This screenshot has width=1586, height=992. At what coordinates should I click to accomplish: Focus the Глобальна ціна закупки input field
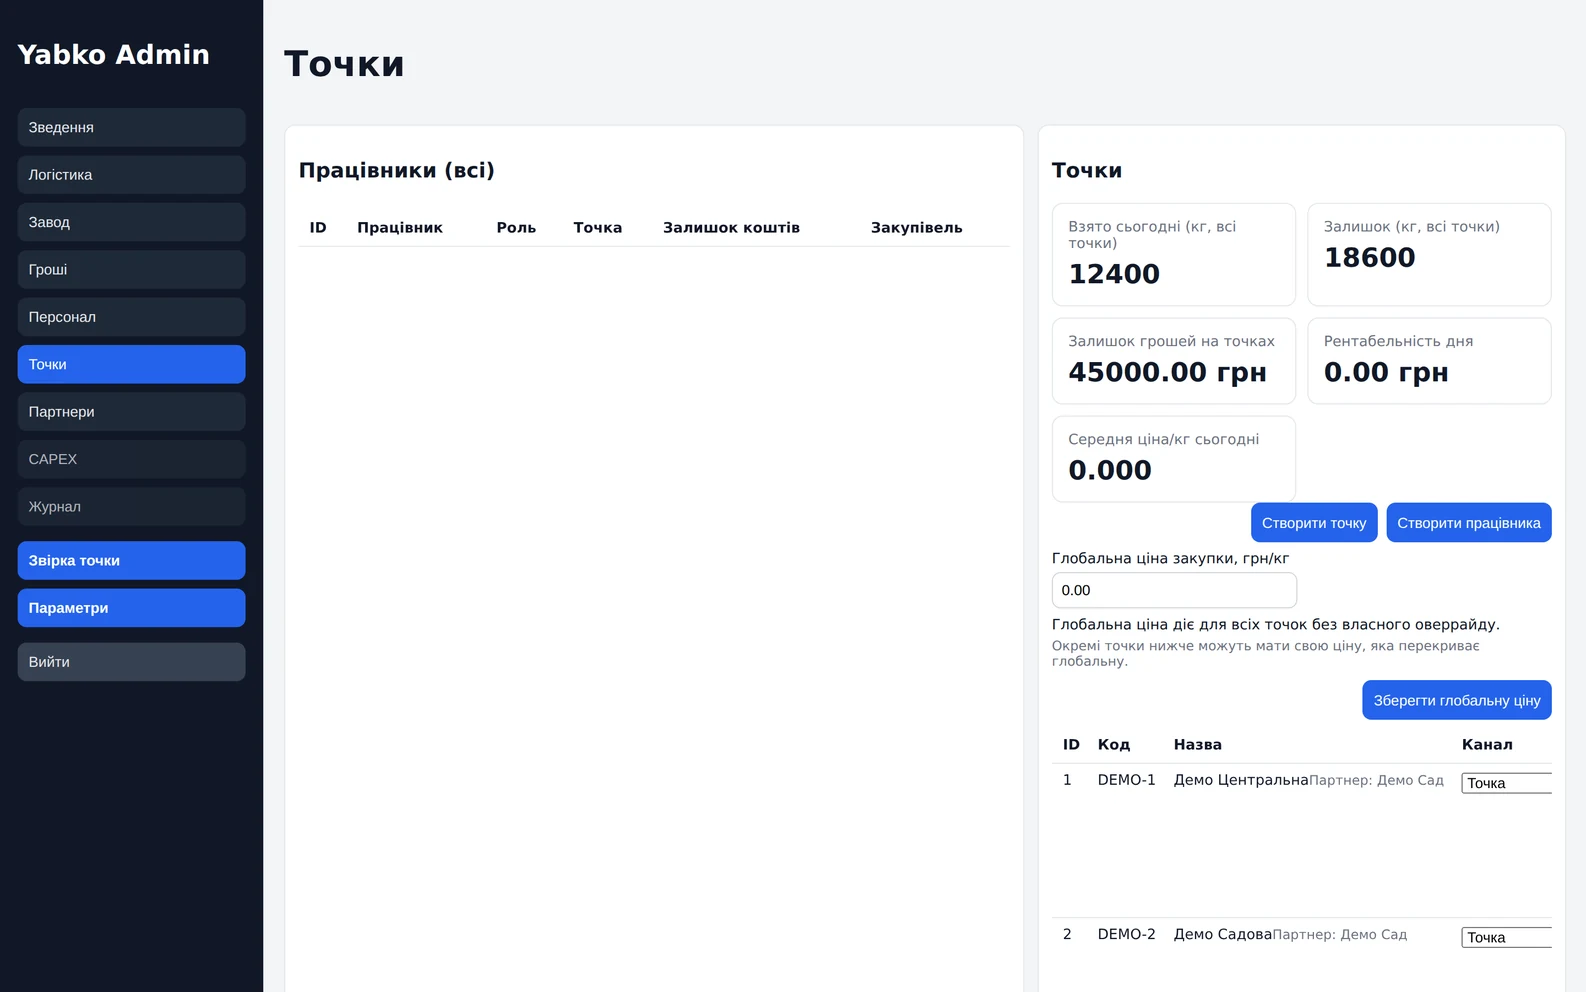pyautogui.click(x=1174, y=590)
